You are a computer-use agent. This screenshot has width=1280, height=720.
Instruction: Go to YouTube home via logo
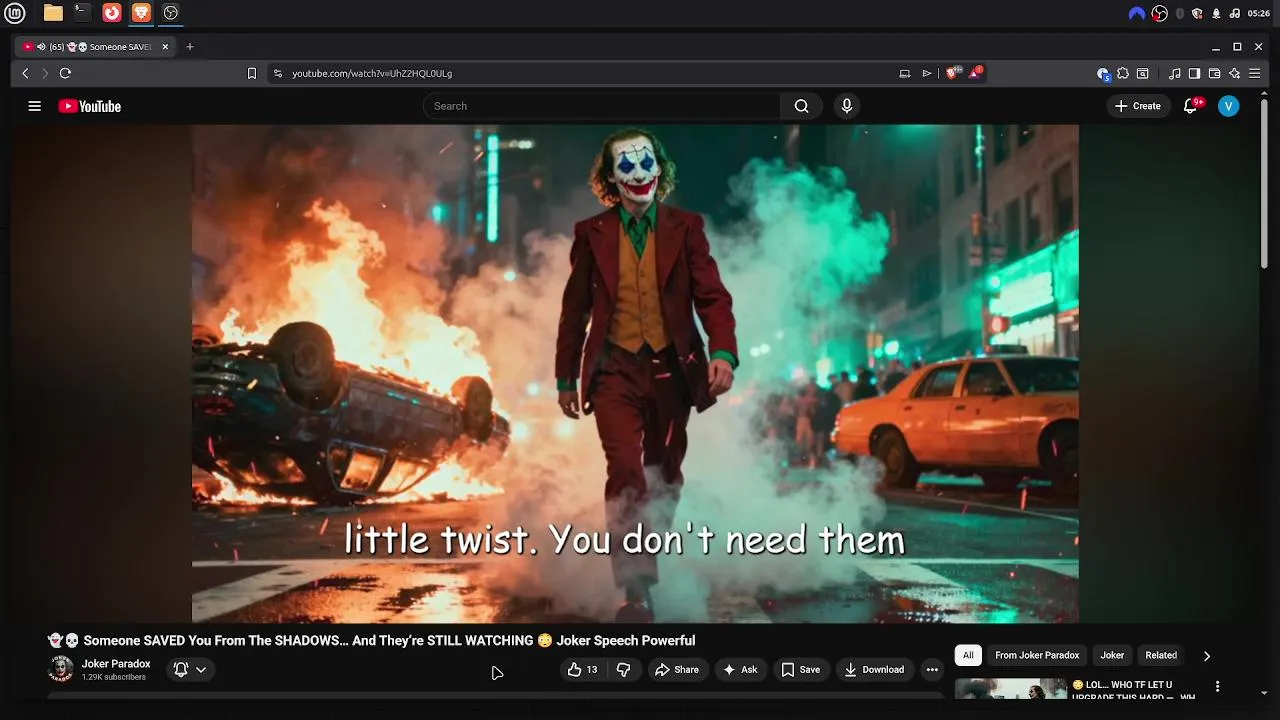(90, 106)
